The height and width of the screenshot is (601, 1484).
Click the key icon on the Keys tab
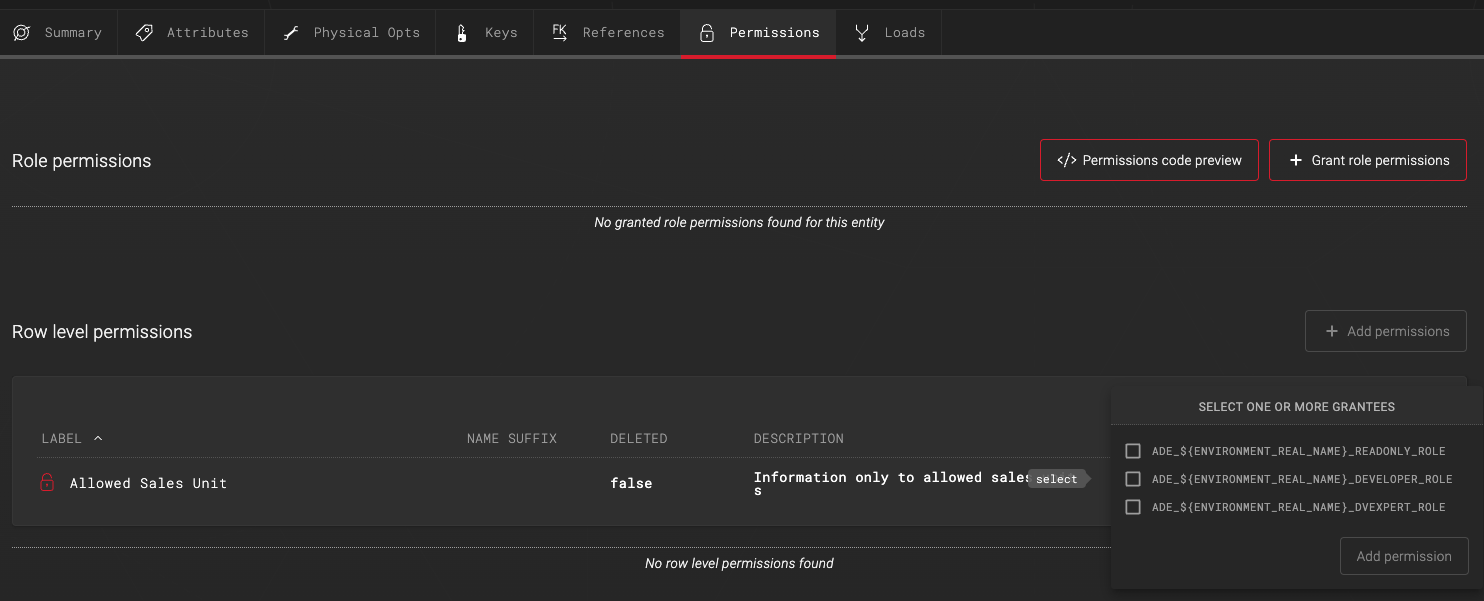click(x=461, y=32)
